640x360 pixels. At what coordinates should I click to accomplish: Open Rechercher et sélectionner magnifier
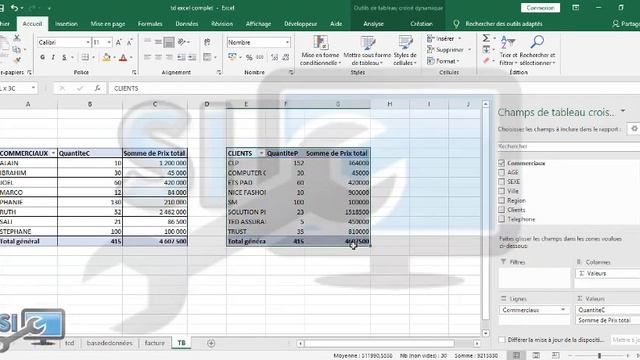[537, 51]
